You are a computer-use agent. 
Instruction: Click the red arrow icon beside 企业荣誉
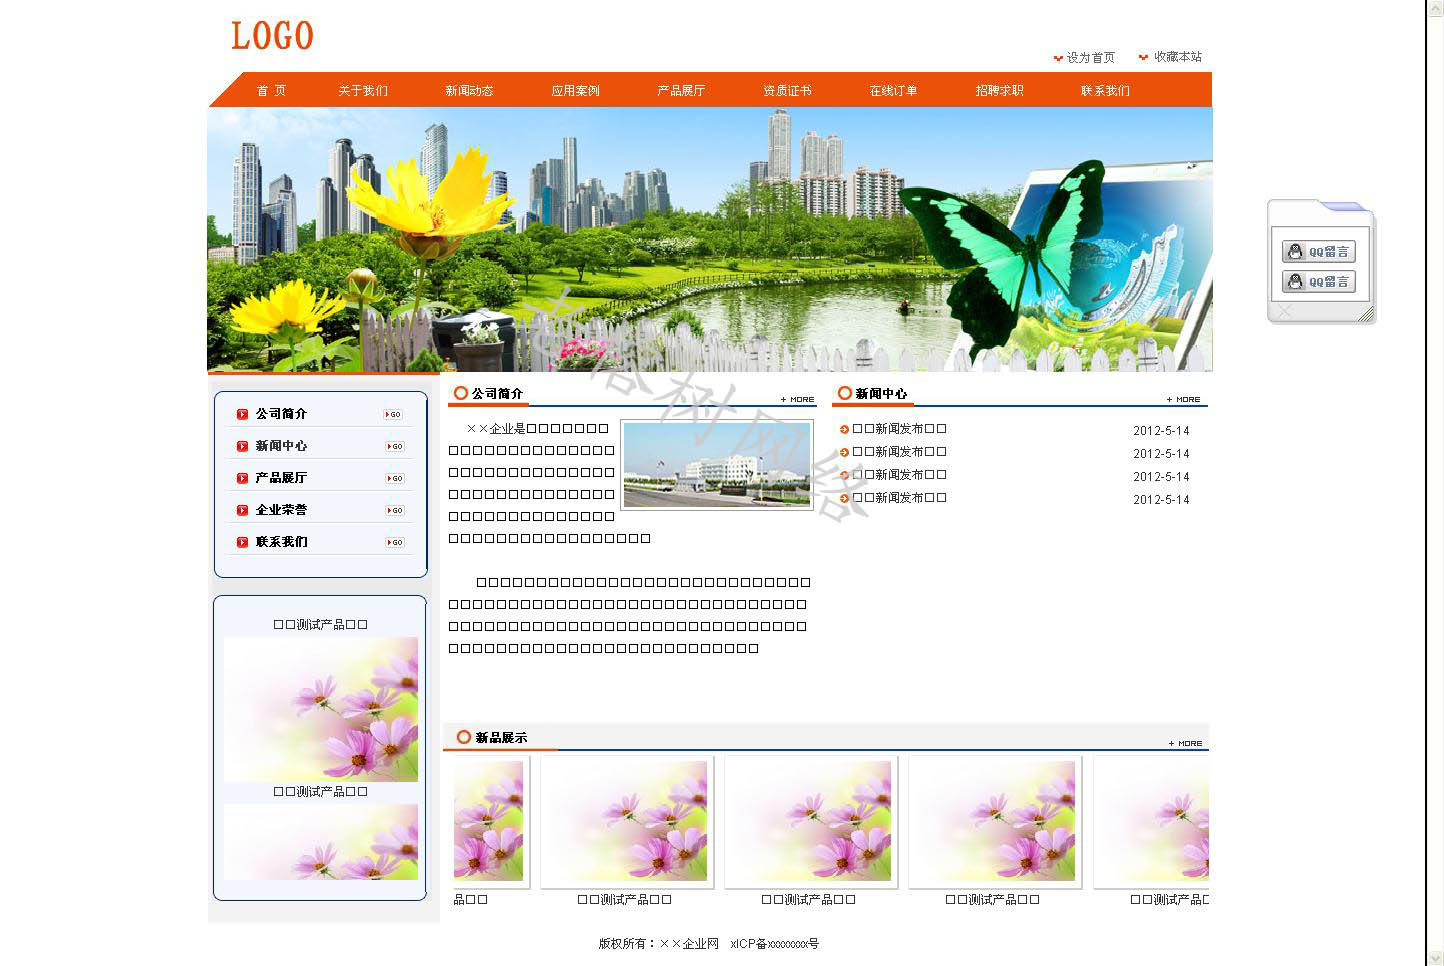pyautogui.click(x=242, y=510)
